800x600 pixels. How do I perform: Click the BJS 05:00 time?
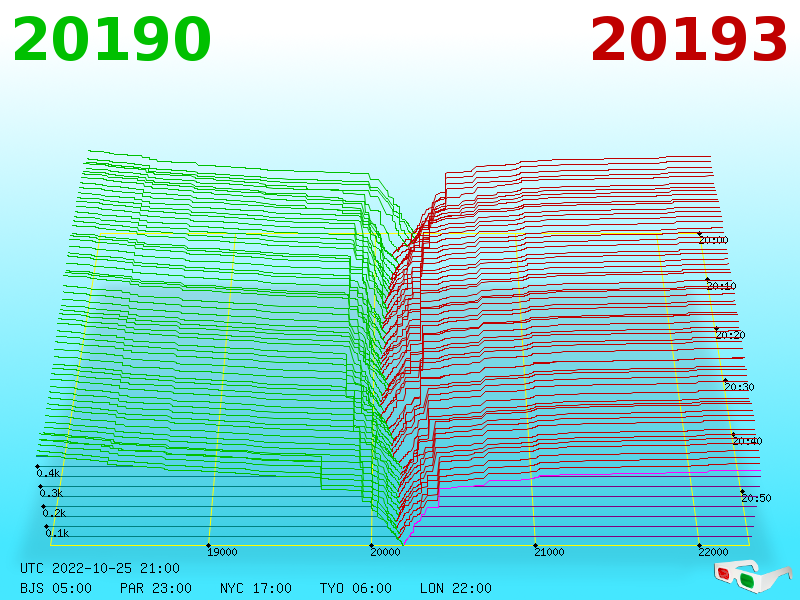(56, 588)
